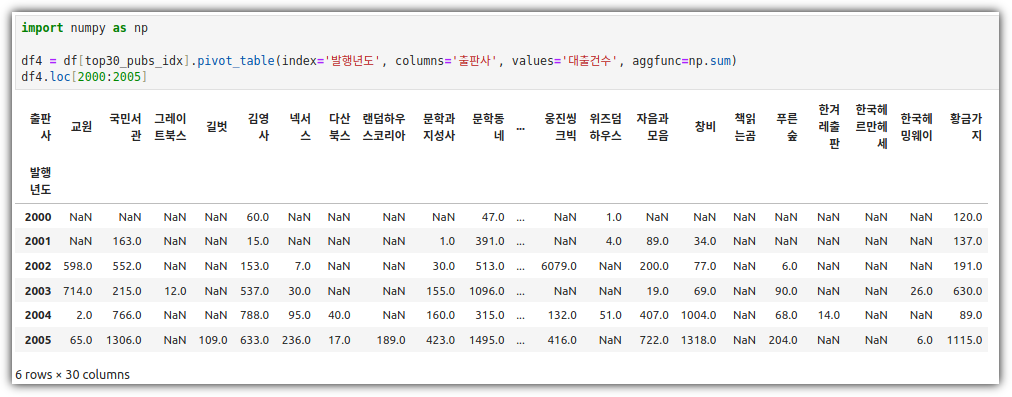
Task: Click the 1004.0 cell in row 2004
Action: (x=698, y=315)
